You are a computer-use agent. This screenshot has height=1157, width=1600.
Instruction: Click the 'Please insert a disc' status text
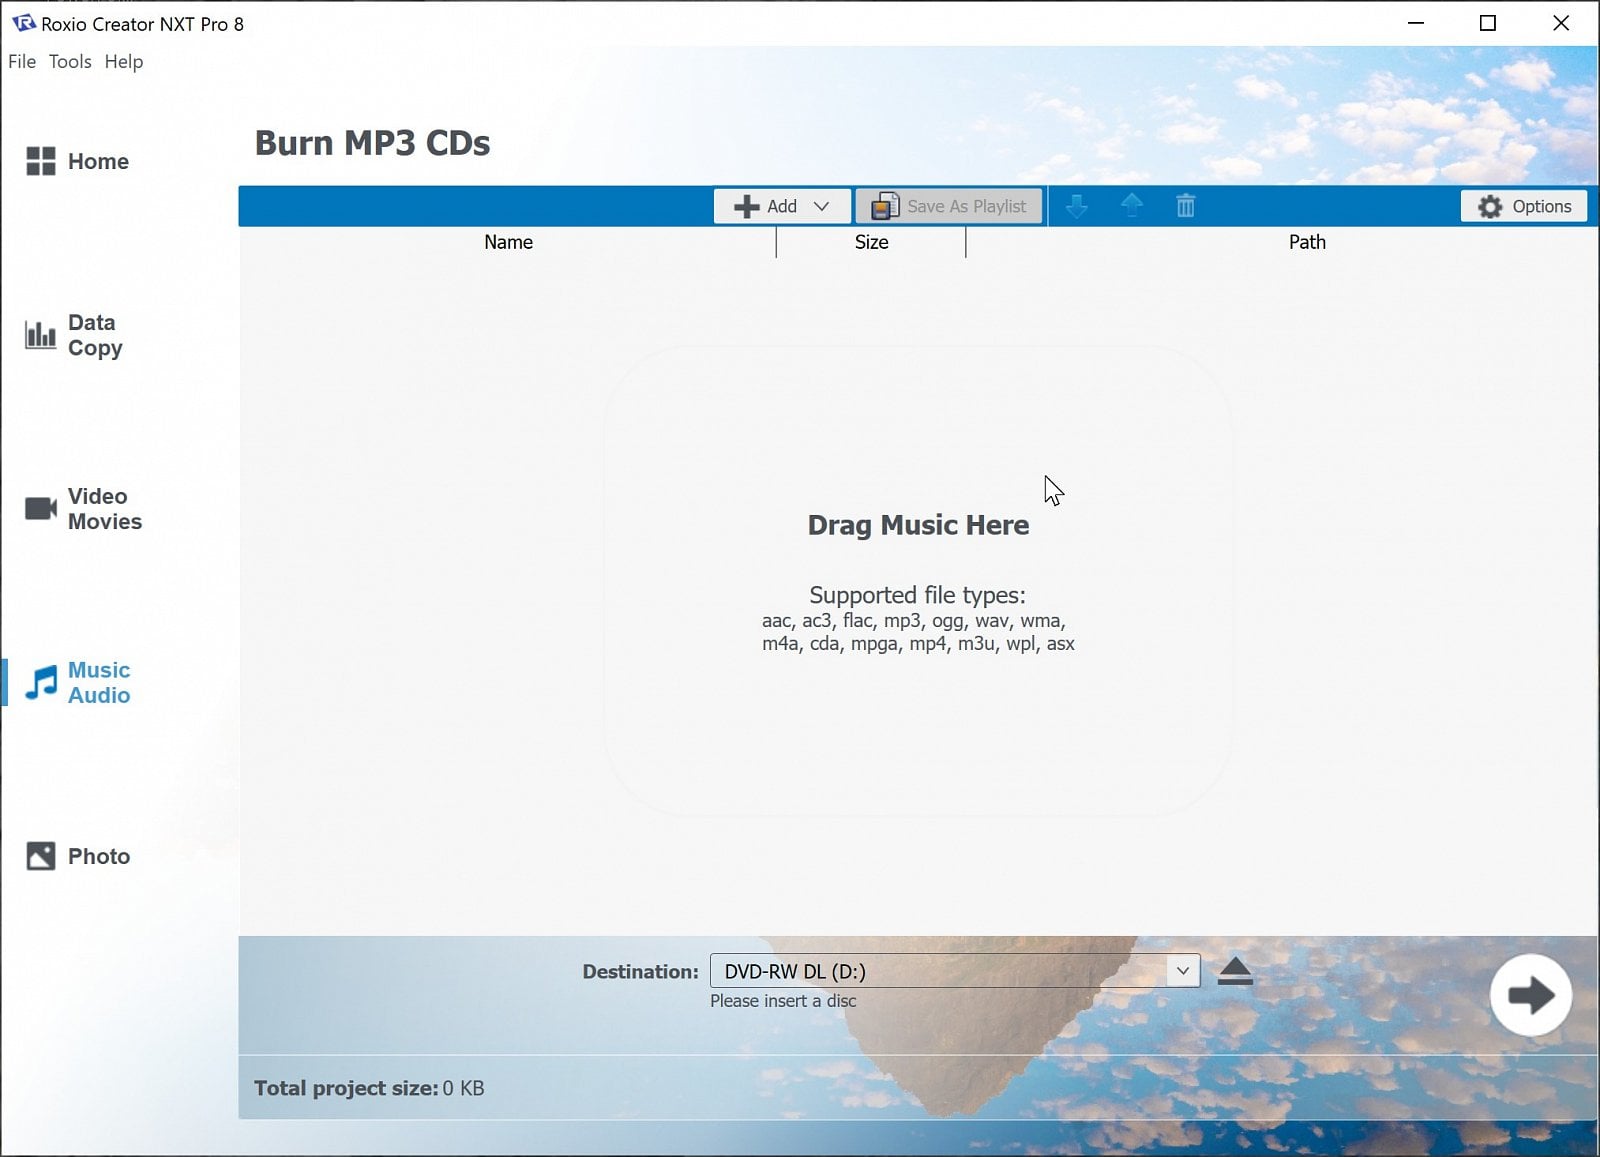click(x=783, y=1001)
